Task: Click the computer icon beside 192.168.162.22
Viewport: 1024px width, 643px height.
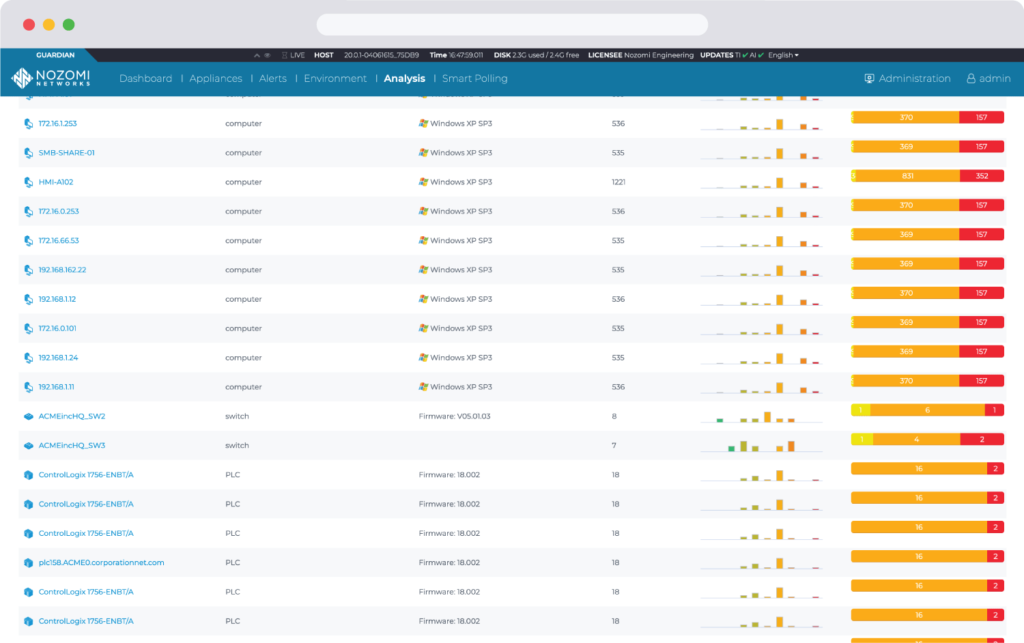Action: click(28, 270)
